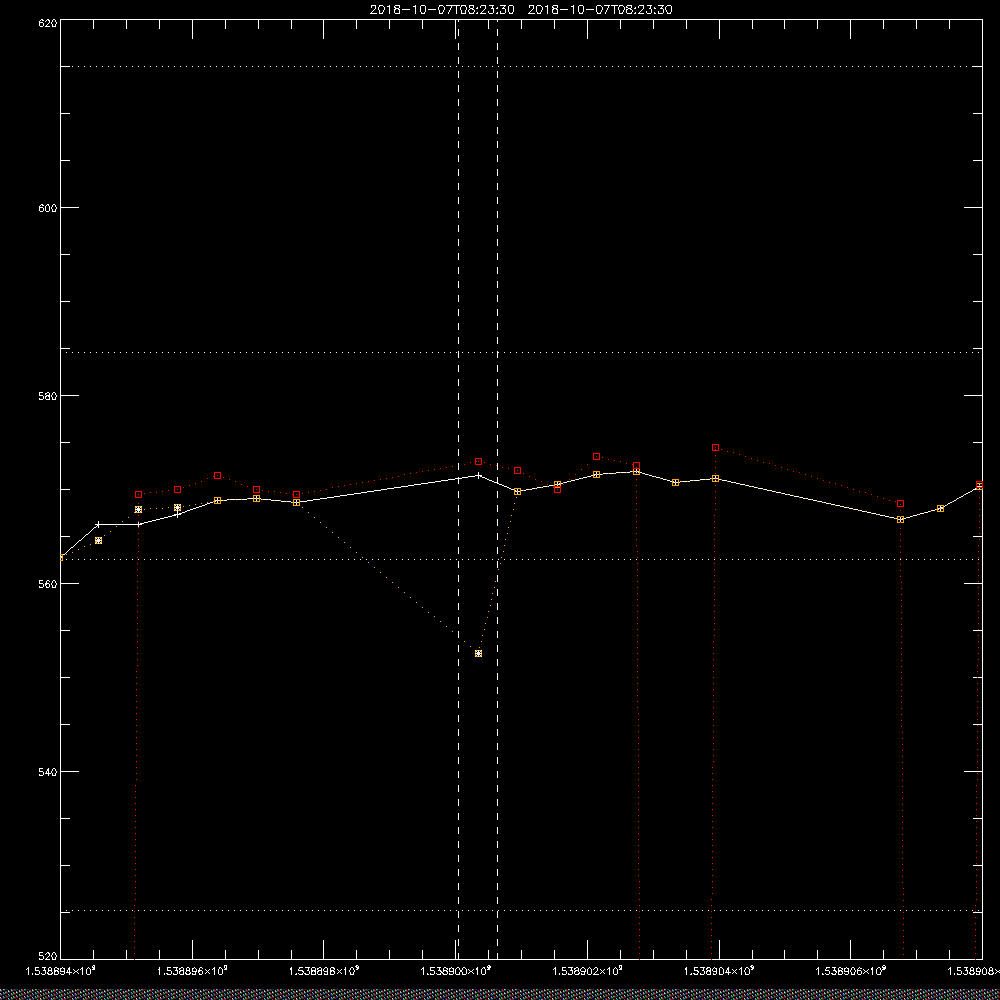This screenshot has width=1000, height=1000.
Task: Select x-axis label 1.538906×10⁹
Action: coord(851,971)
